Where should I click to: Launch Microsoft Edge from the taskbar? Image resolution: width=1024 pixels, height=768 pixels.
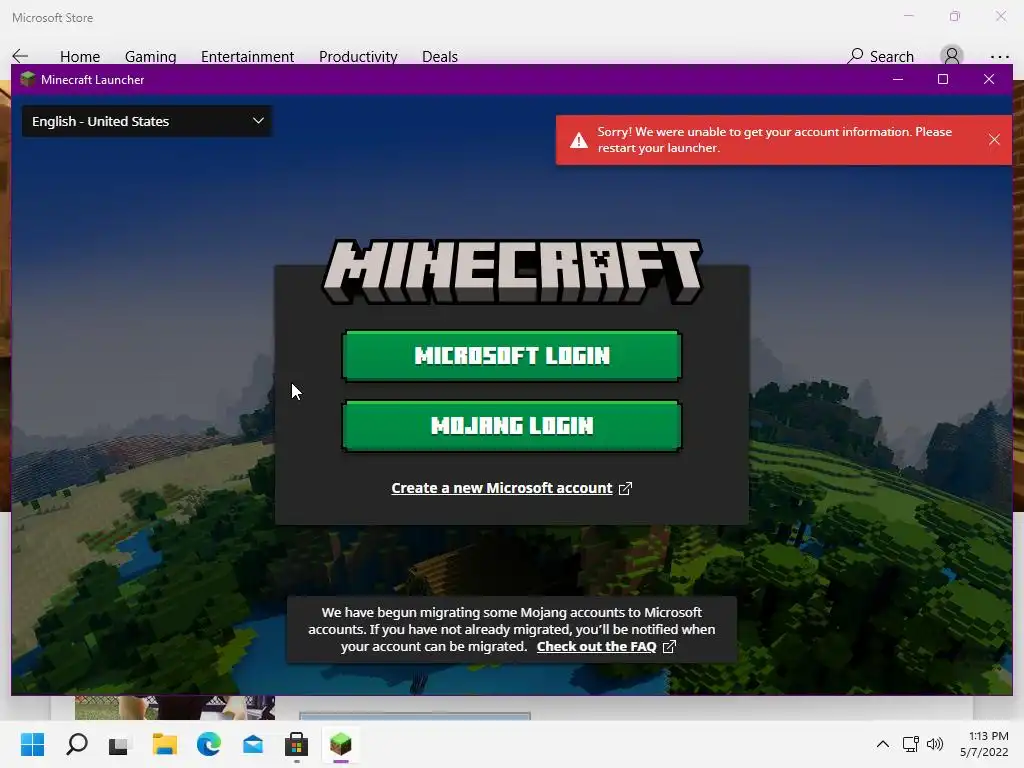click(208, 744)
